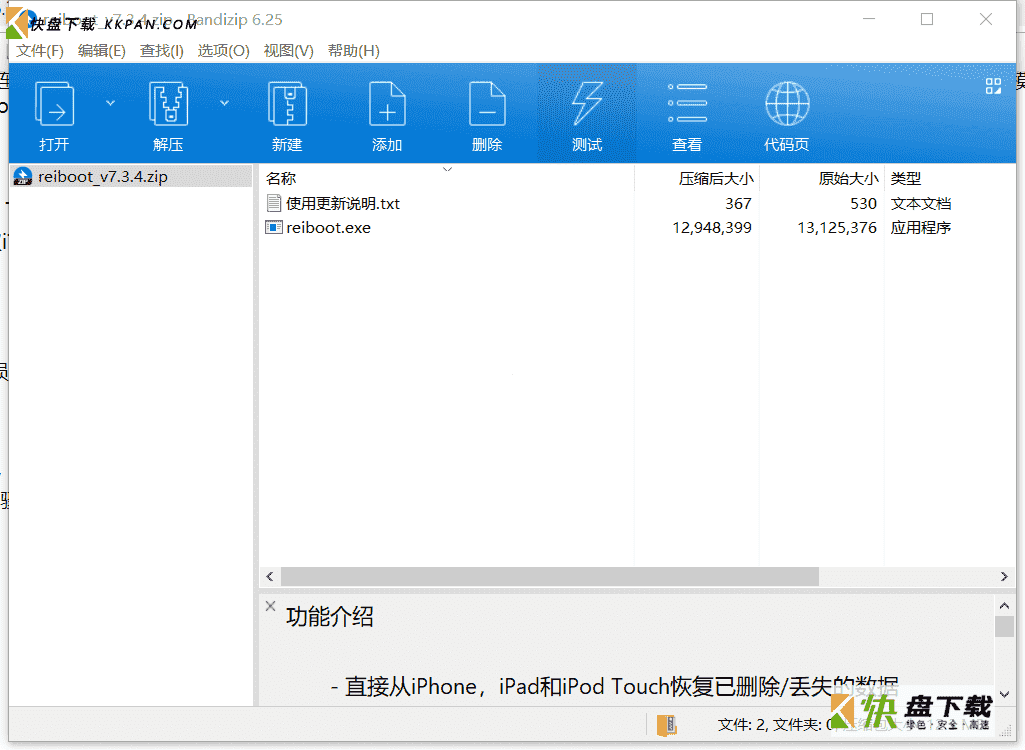Expand the dropdown arrow next to 解压
The width and height of the screenshot is (1025, 750).
coord(224,103)
